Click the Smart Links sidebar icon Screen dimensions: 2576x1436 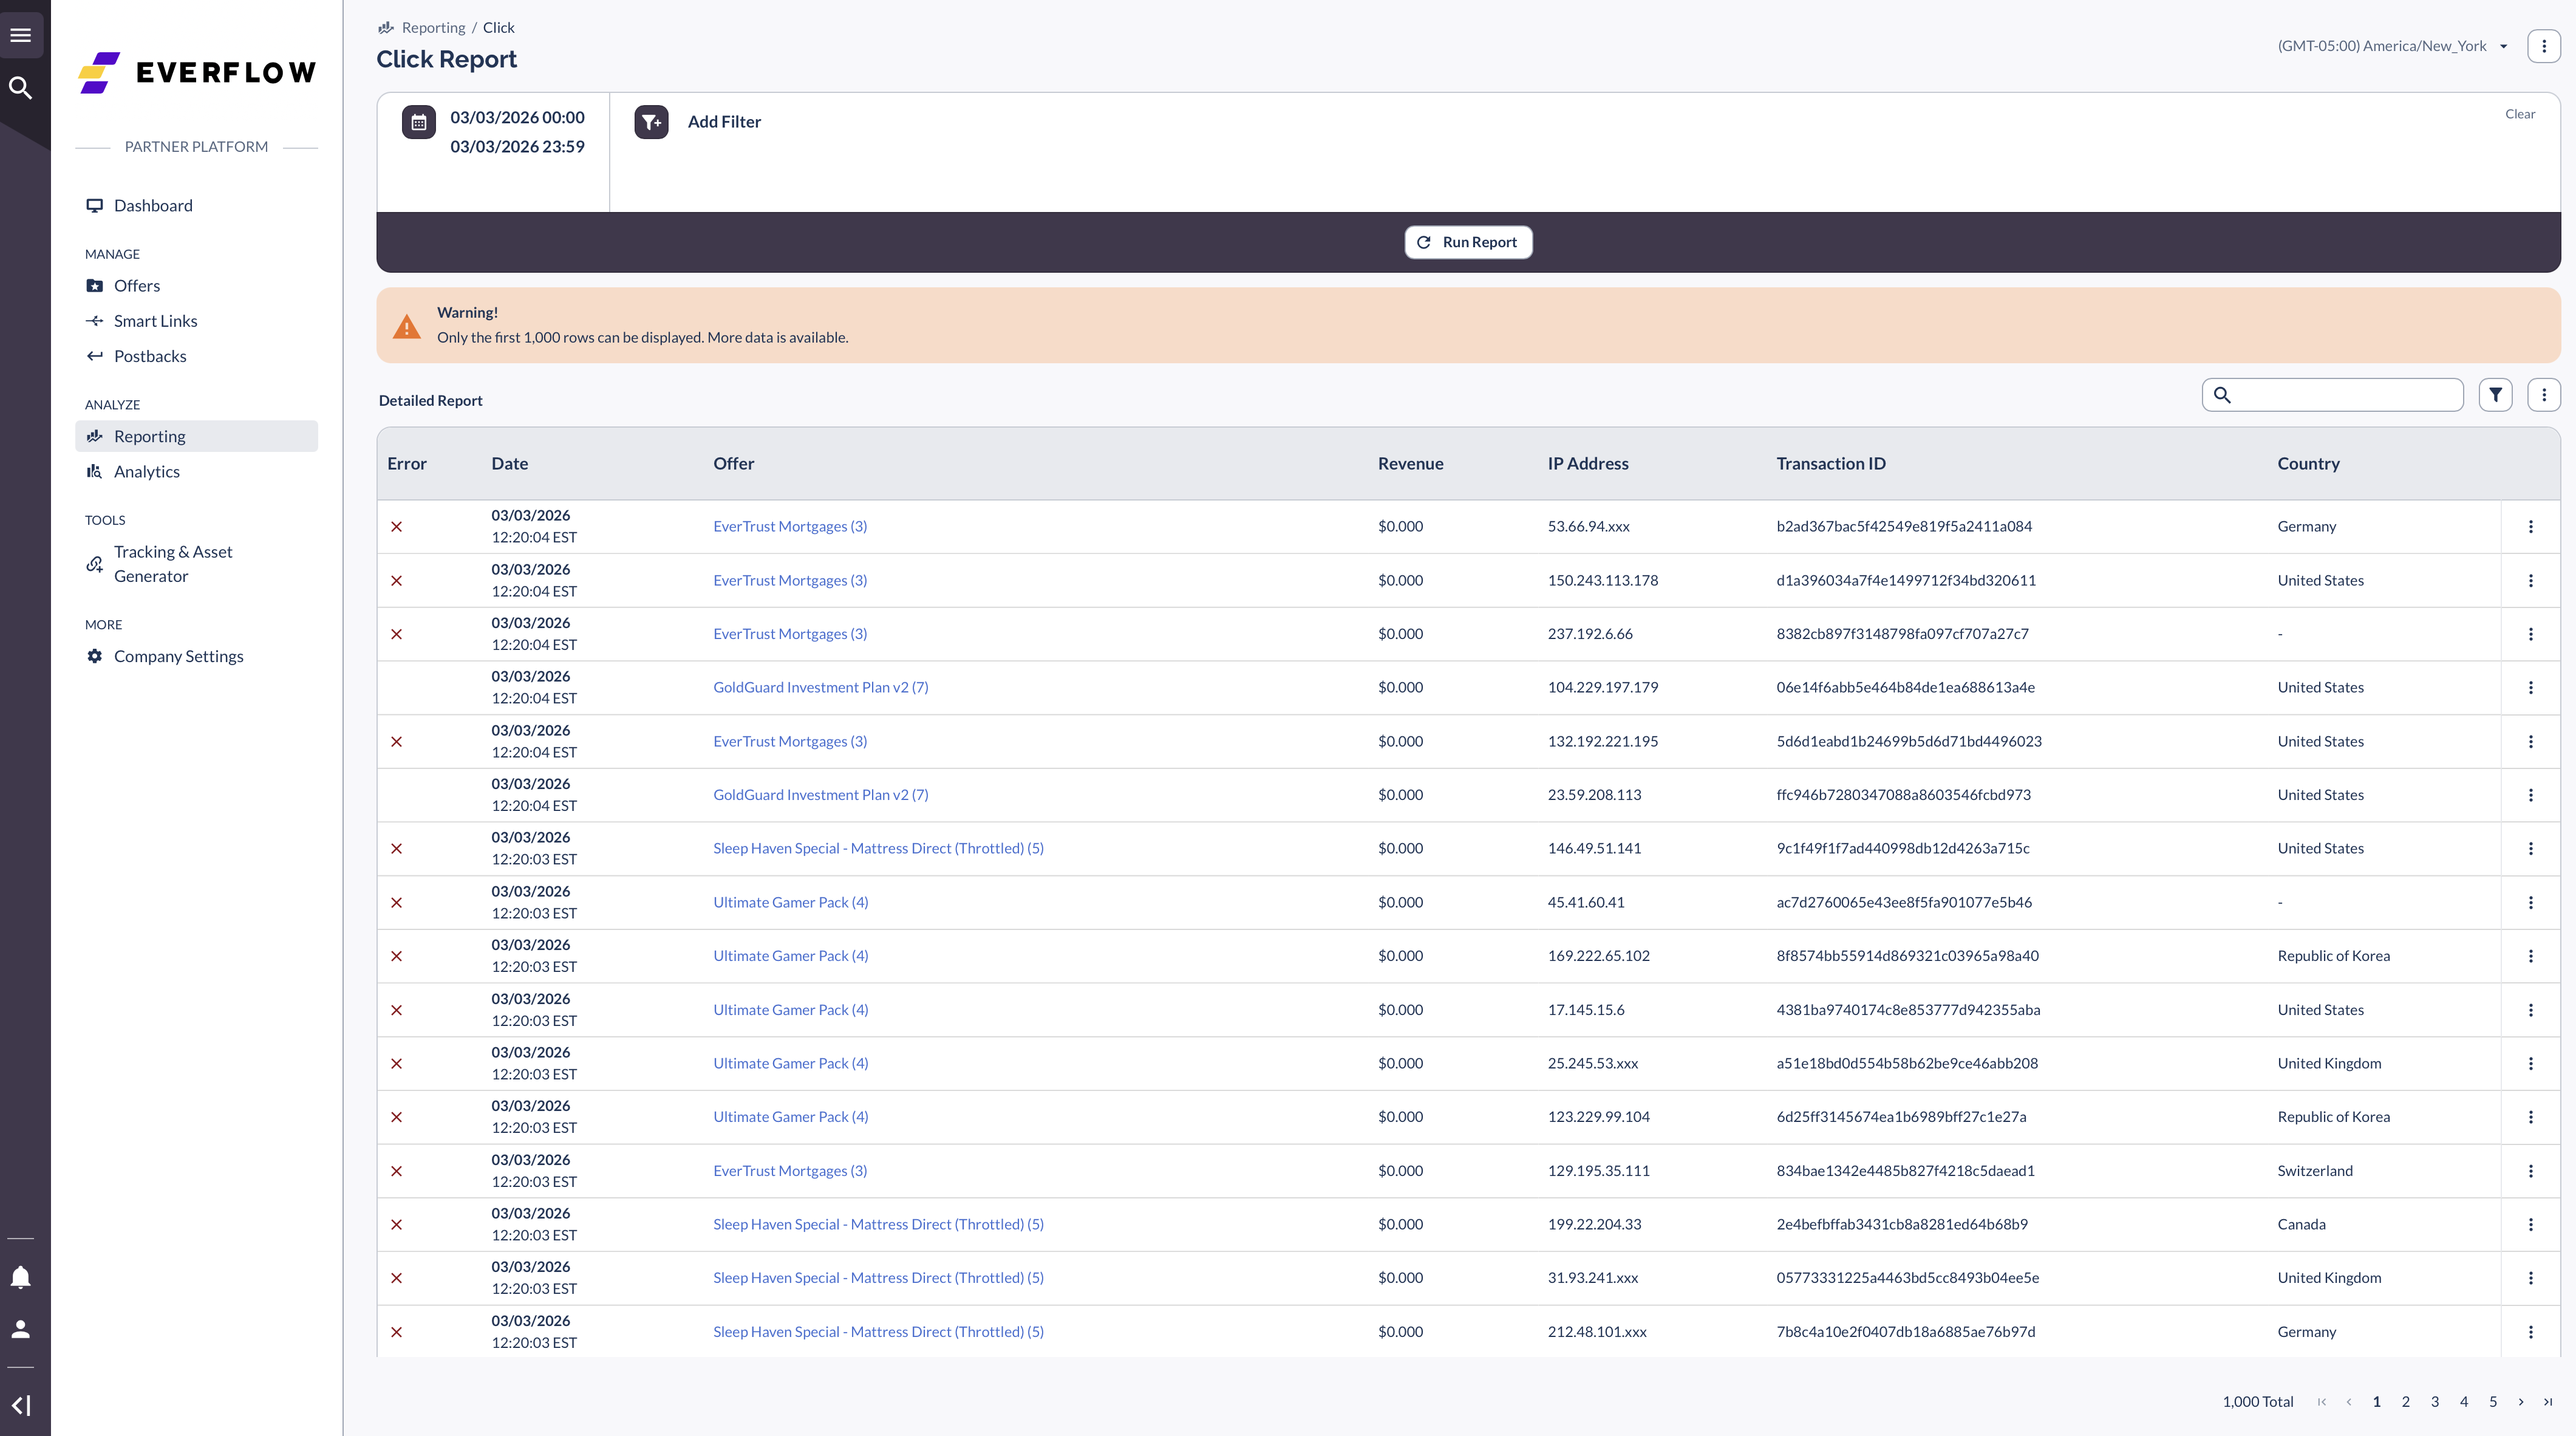click(94, 320)
